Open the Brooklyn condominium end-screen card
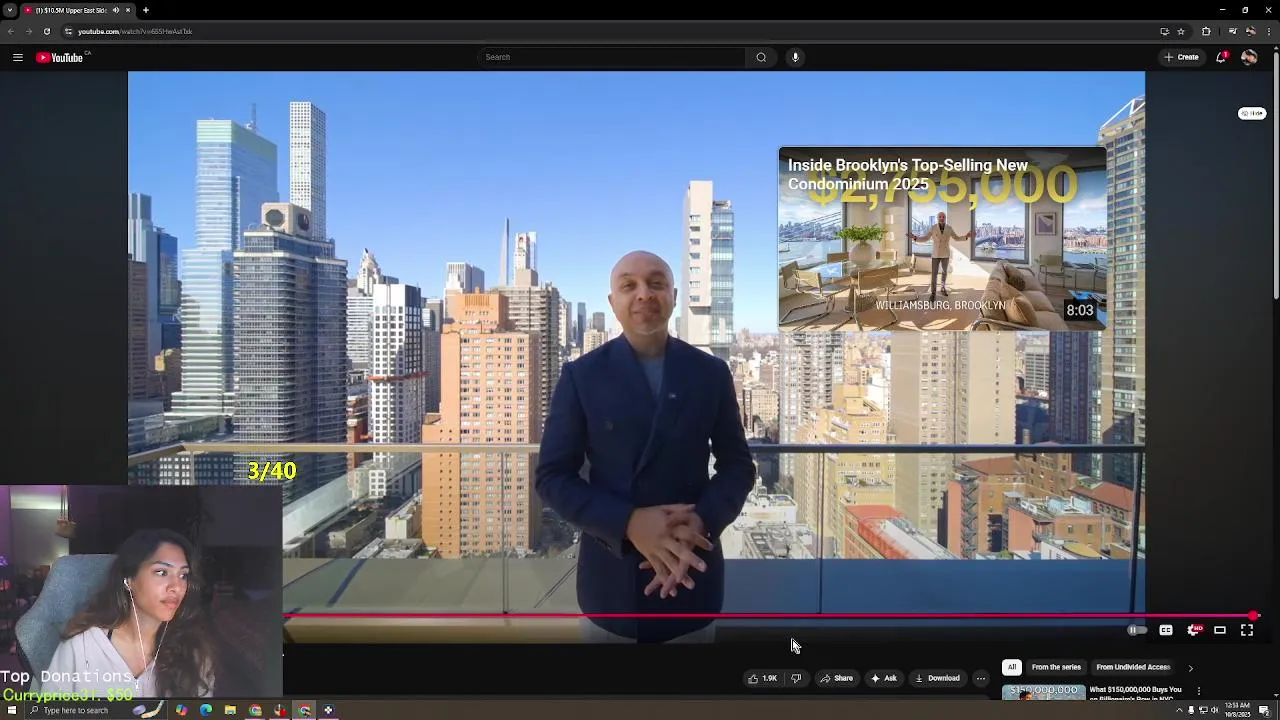Viewport: 1280px width, 720px height. tap(943, 239)
